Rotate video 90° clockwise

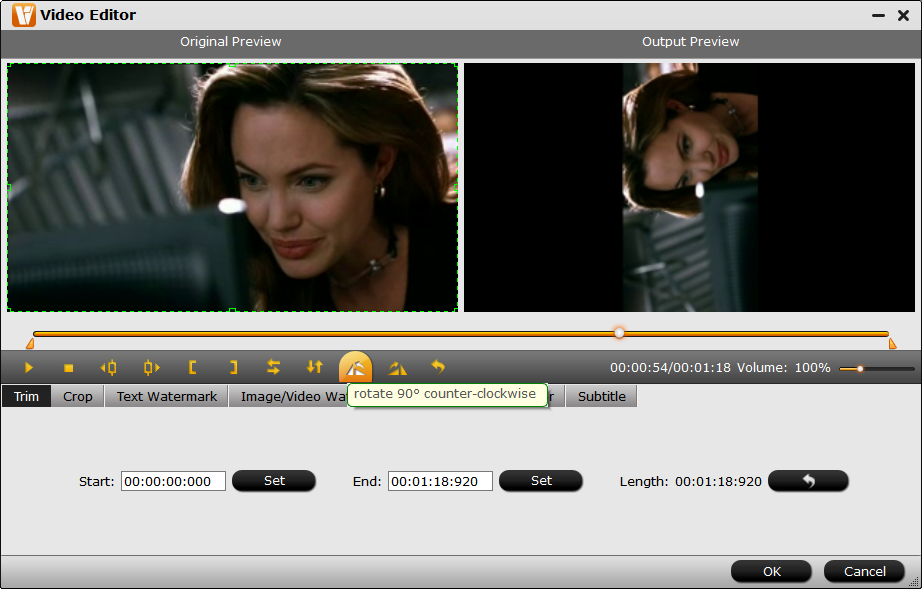397,368
